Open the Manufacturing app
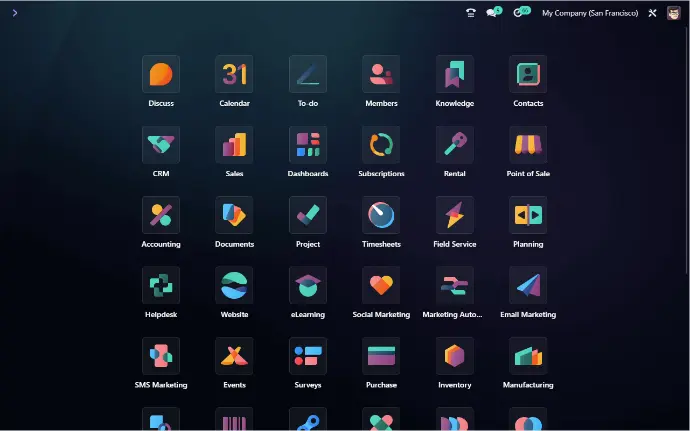The height and width of the screenshot is (431, 690). 528,356
